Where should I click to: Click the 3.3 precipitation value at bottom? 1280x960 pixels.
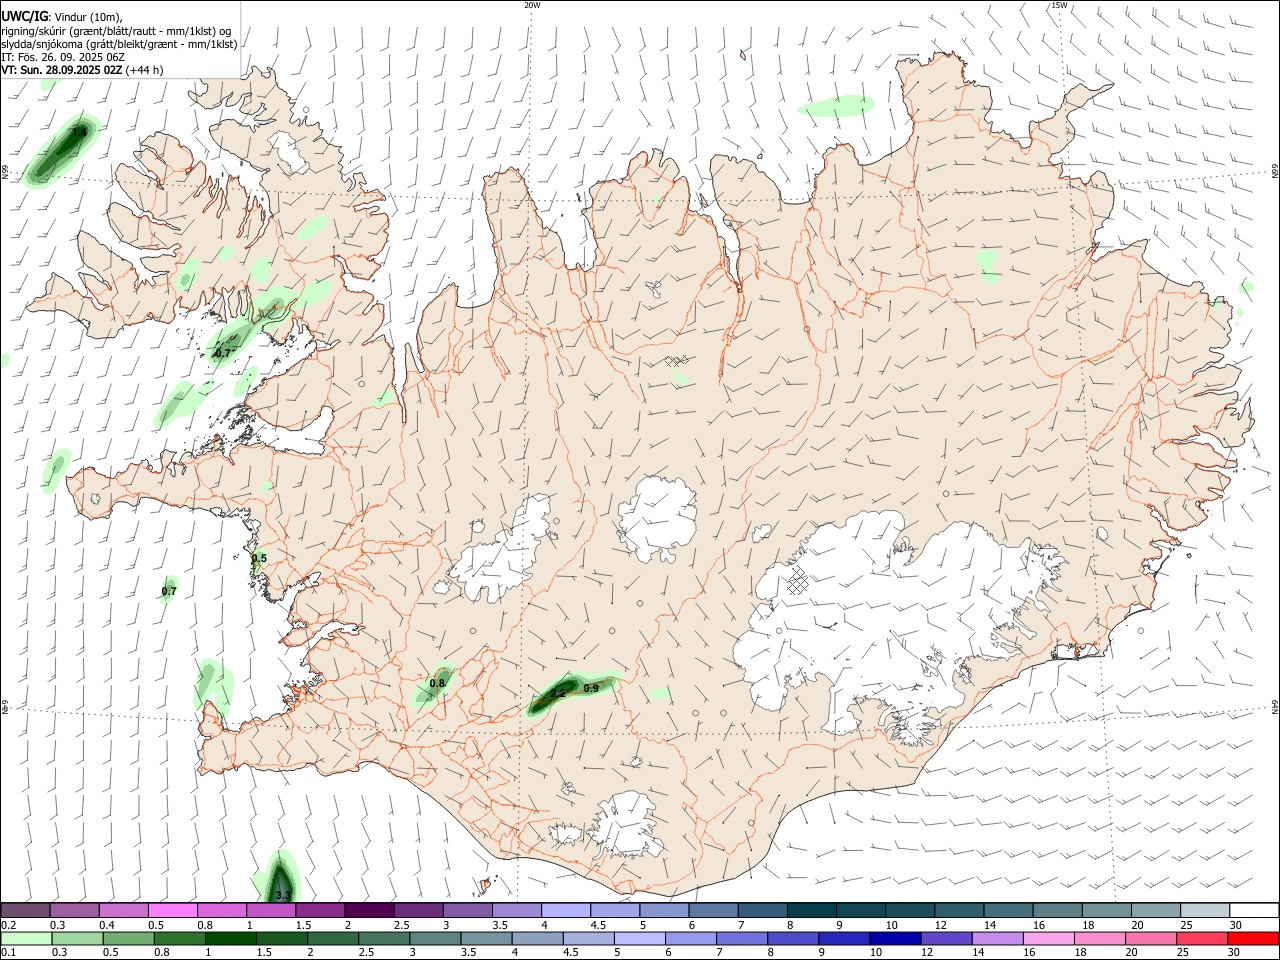pos(282,895)
